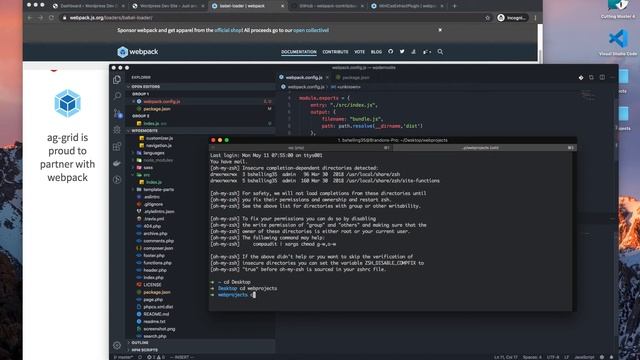Click webpack logo in site header
This screenshot has height=360, width=640.
(x=138, y=52)
